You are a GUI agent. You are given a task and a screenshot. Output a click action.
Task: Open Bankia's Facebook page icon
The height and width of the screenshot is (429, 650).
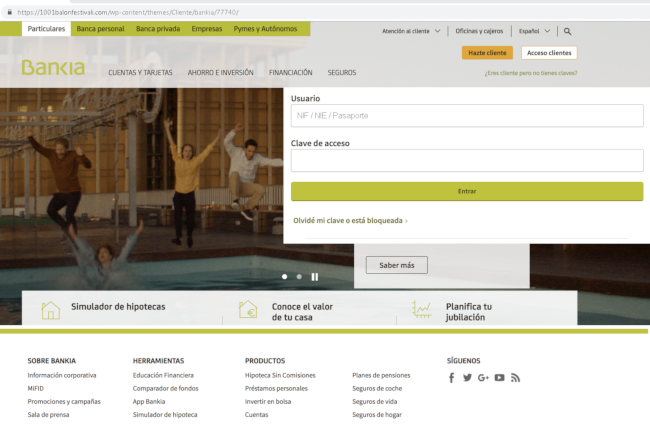click(452, 377)
